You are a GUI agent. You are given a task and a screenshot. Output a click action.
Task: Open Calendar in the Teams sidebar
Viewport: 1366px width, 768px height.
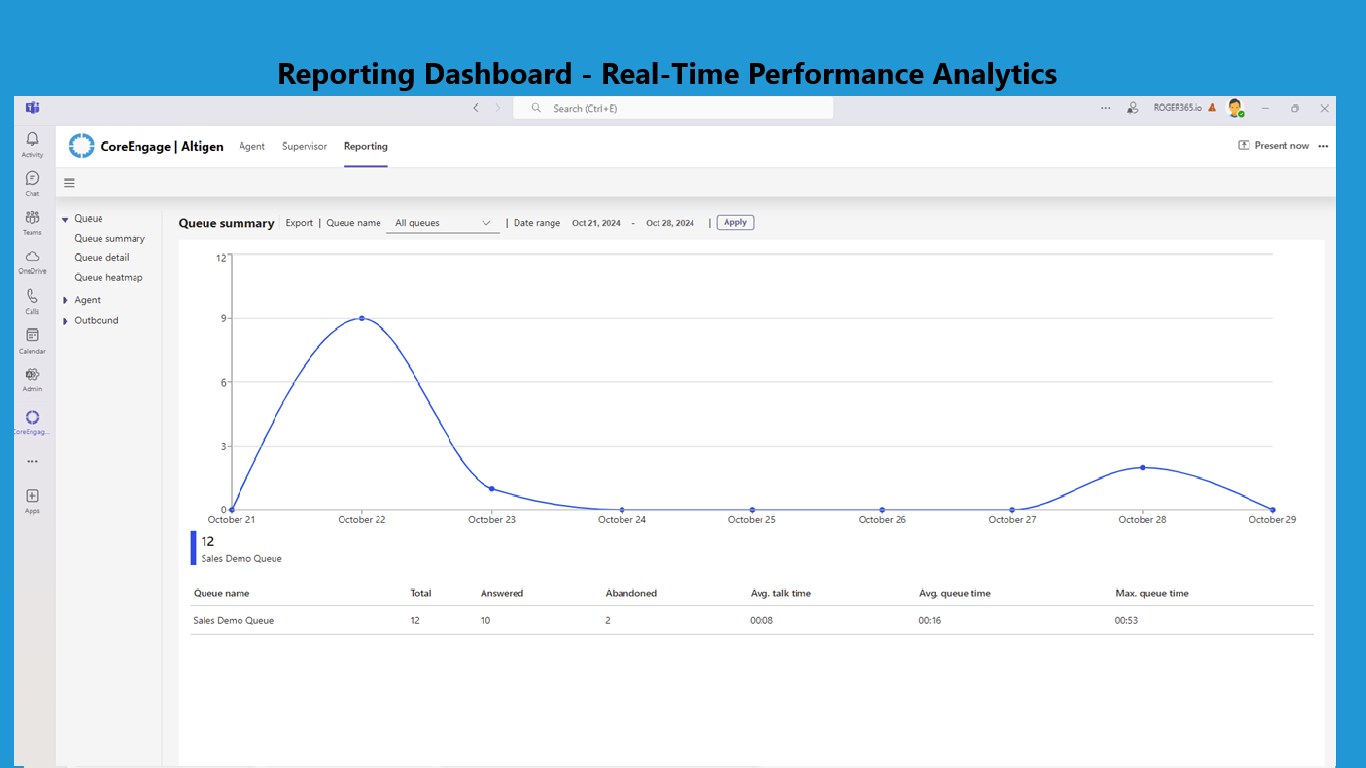32,341
